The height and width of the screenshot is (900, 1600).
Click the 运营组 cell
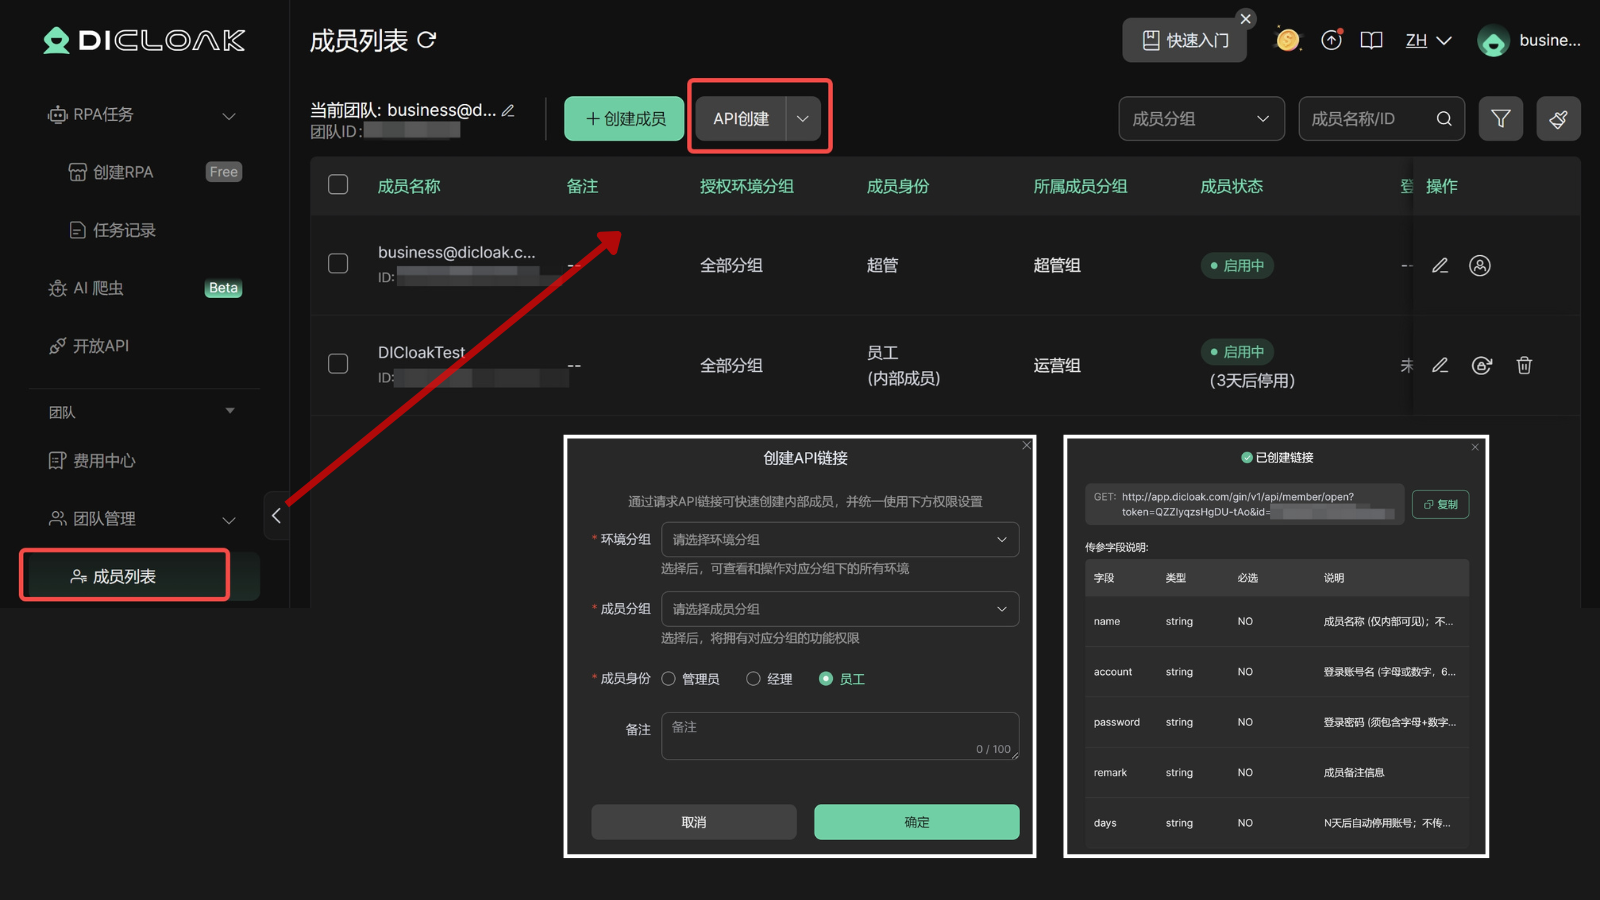[x=1057, y=365]
